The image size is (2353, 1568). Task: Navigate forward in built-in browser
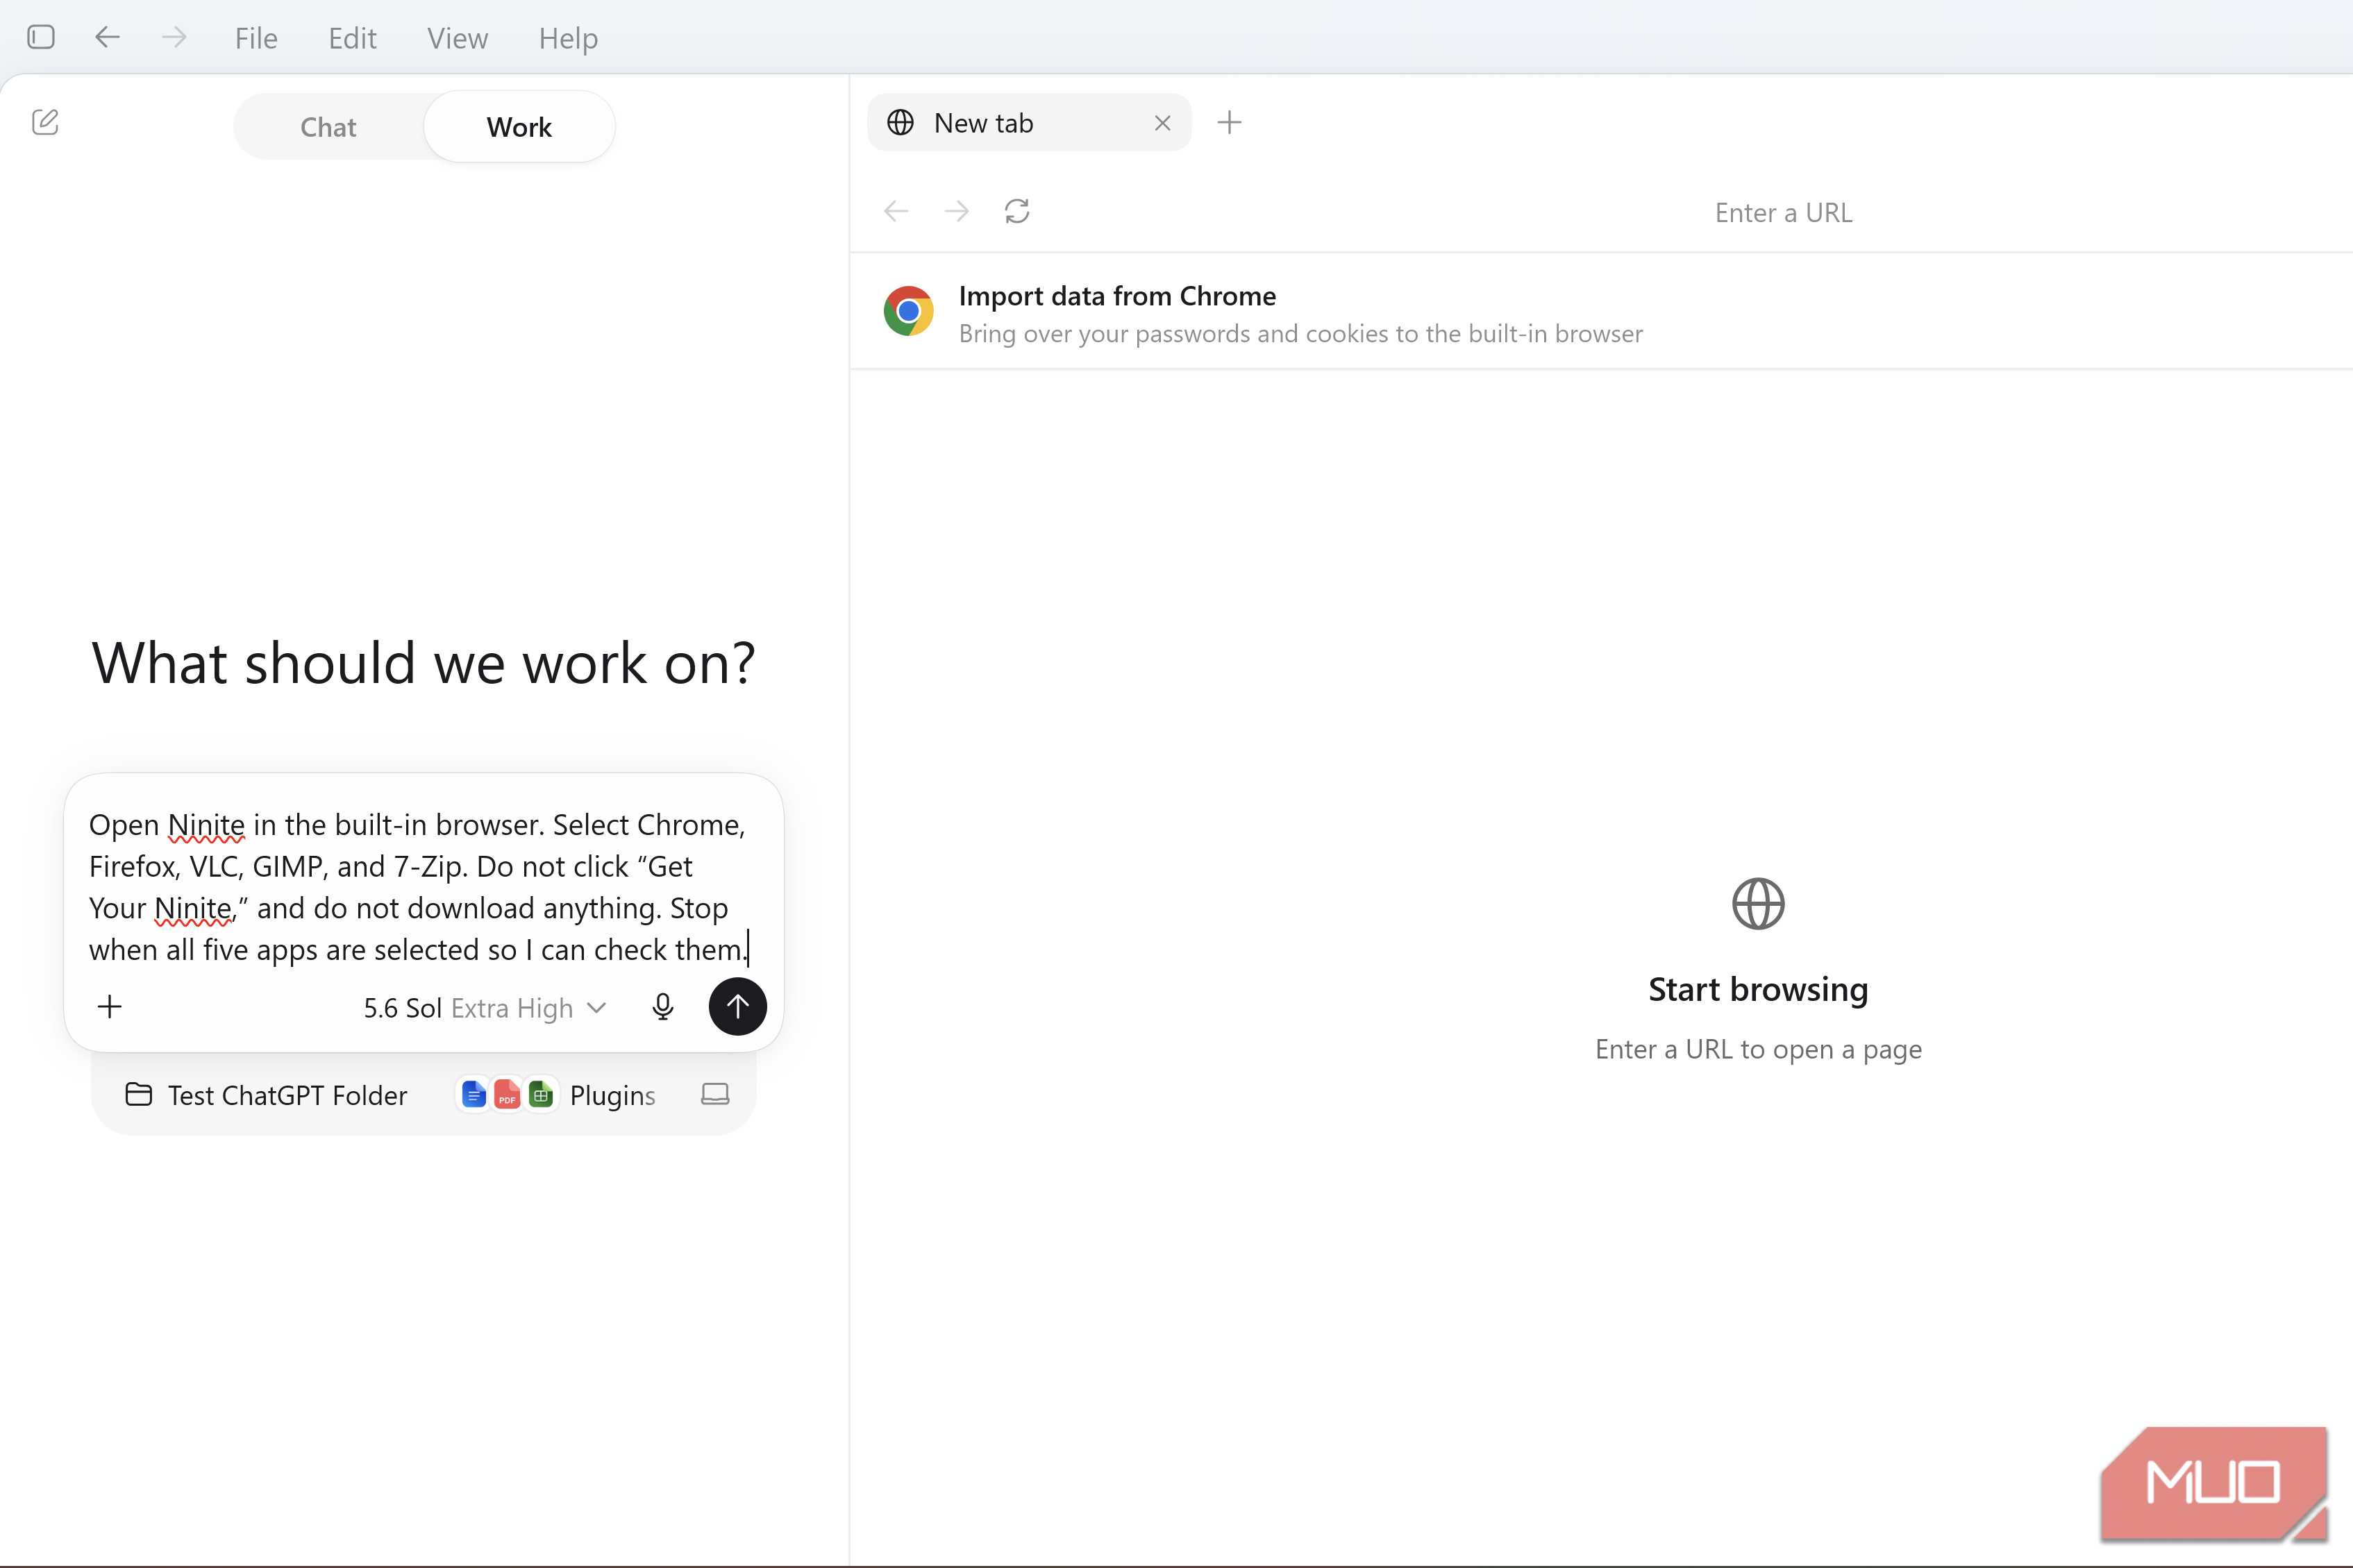tap(956, 211)
